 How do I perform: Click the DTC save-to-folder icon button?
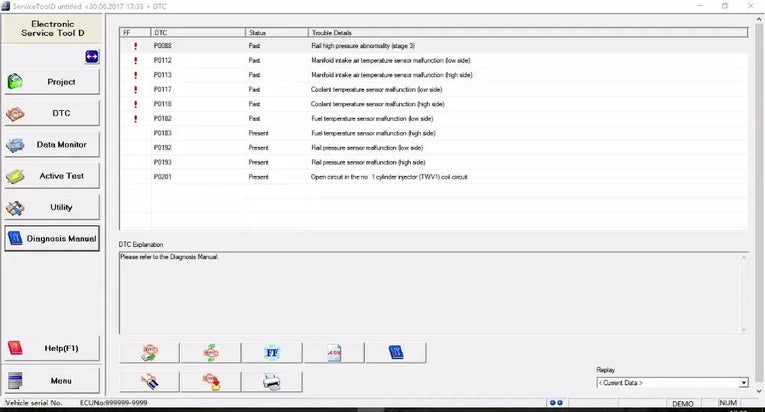(x=211, y=381)
